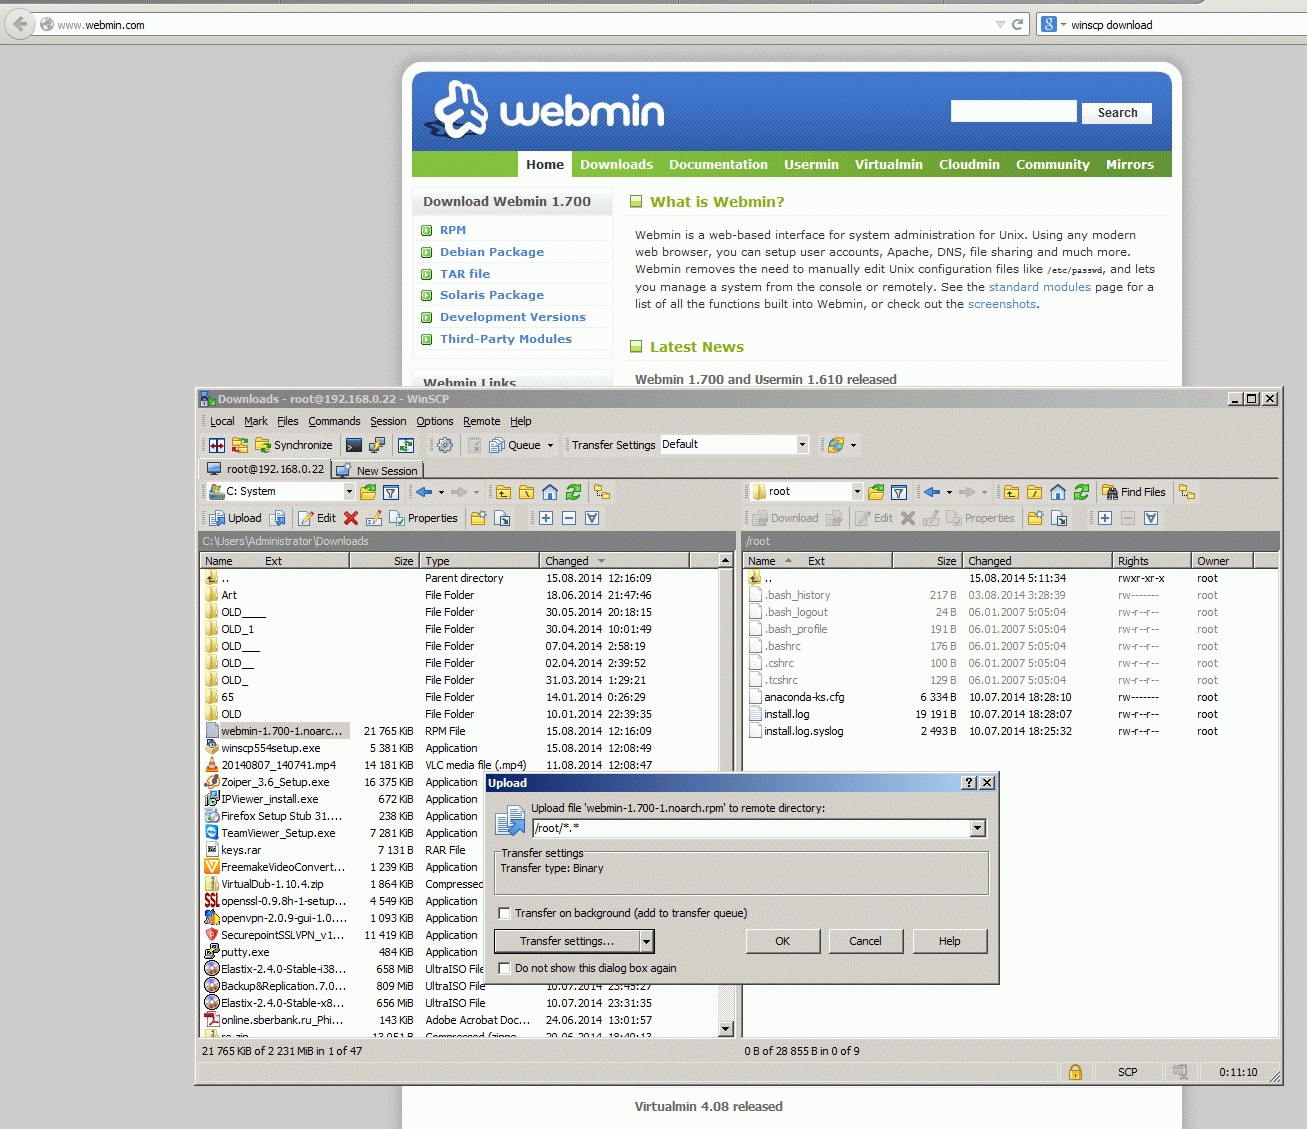Click the Synchronize button in WinSCP toolbar
The height and width of the screenshot is (1129, 1307).
pyautogui.click(x=294, y=445)
